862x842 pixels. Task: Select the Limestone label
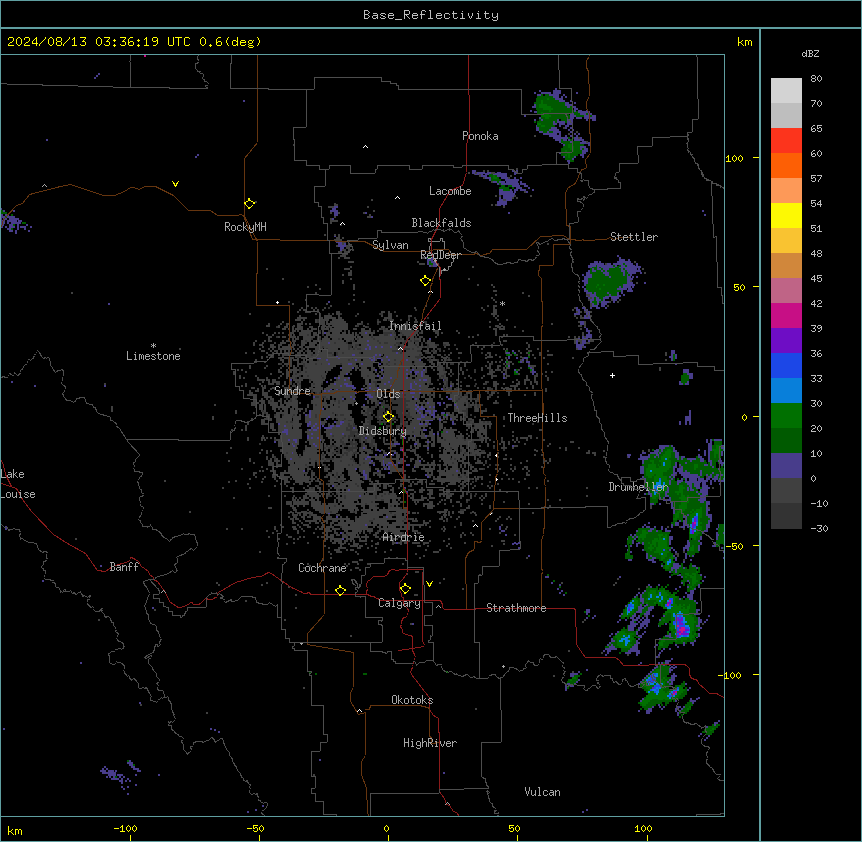(x=153, y=356)
